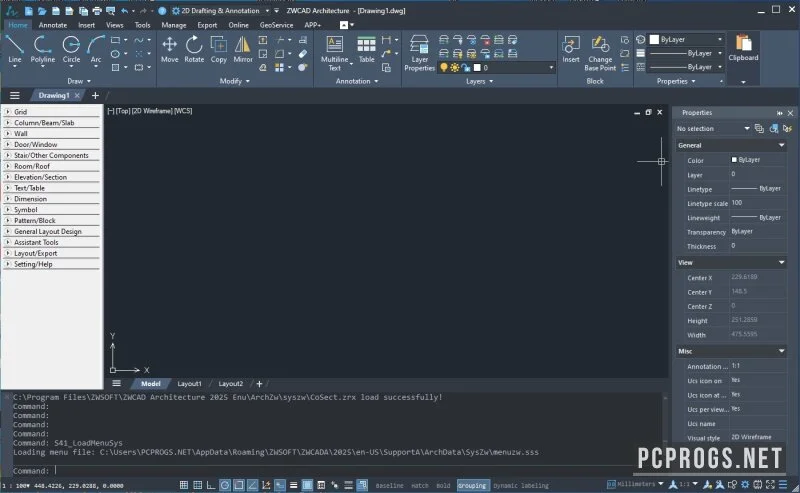Image resolution: width=800 pixels, height=493 pixels.
Task: Click the Toggle PICKADD icon in Properties panel
Action: click(x=759, y=129)
